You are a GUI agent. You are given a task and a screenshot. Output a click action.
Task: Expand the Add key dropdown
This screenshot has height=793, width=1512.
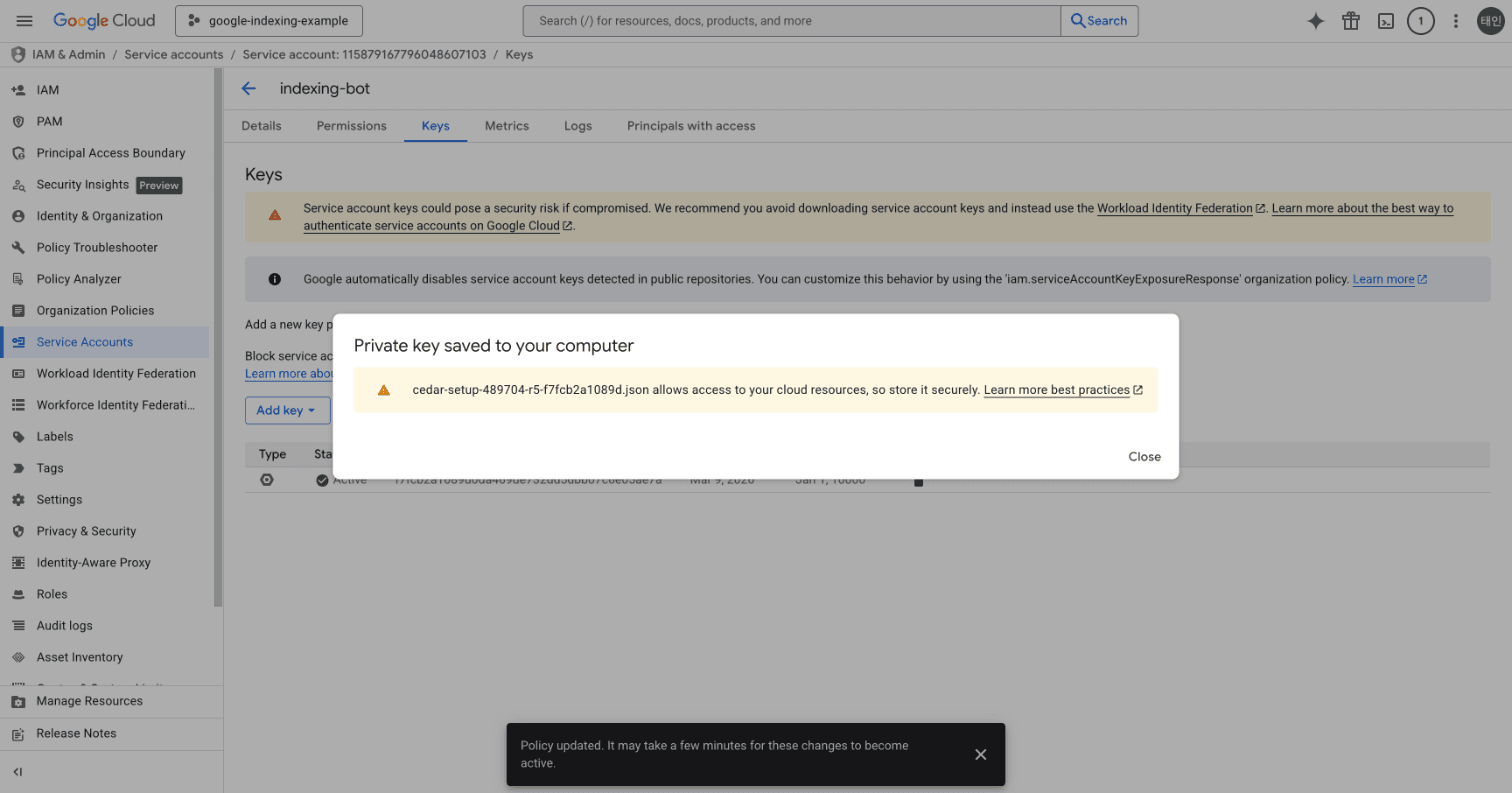[x=287, y=410]
